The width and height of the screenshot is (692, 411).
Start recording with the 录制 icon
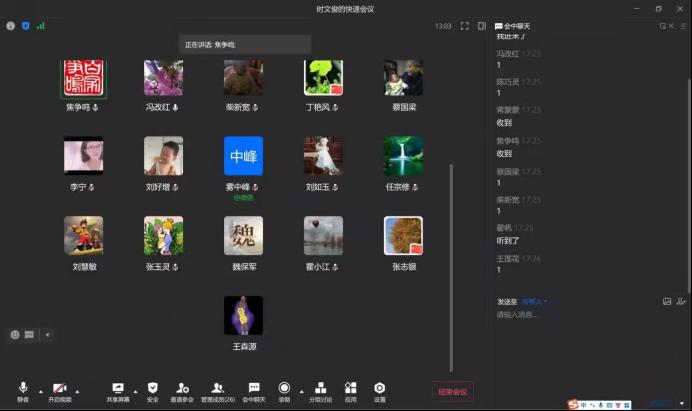284,390
